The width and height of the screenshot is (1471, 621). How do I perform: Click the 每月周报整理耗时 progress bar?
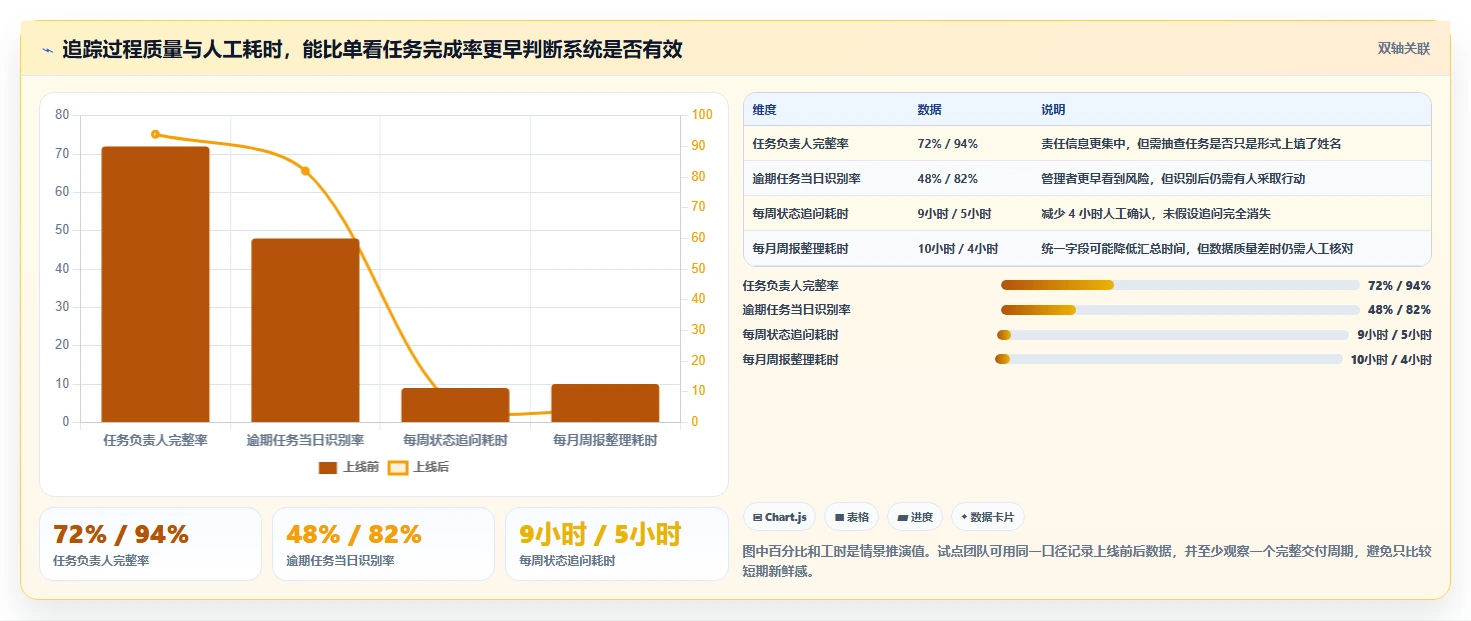pos(1169,359)
